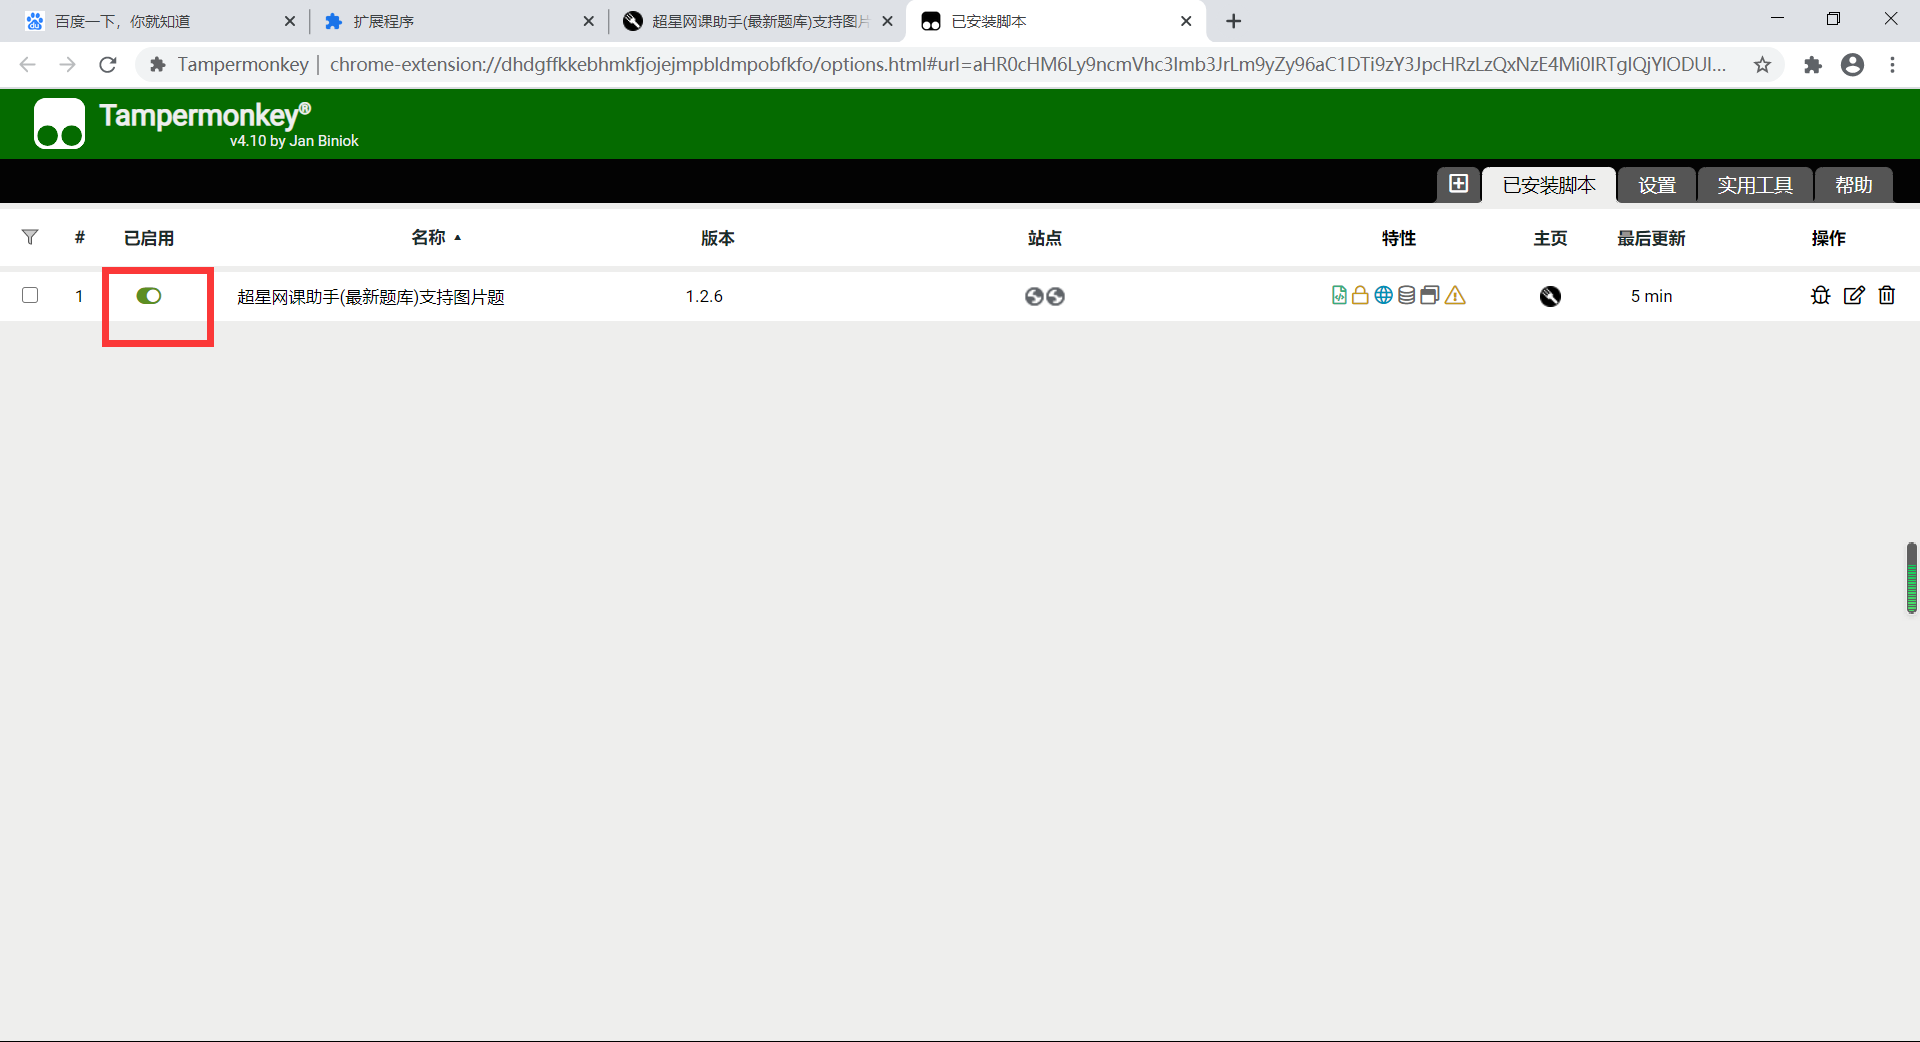Click the 5 min last-updated value
The image size is (1920, 1042).
(x=1651, y=296)
